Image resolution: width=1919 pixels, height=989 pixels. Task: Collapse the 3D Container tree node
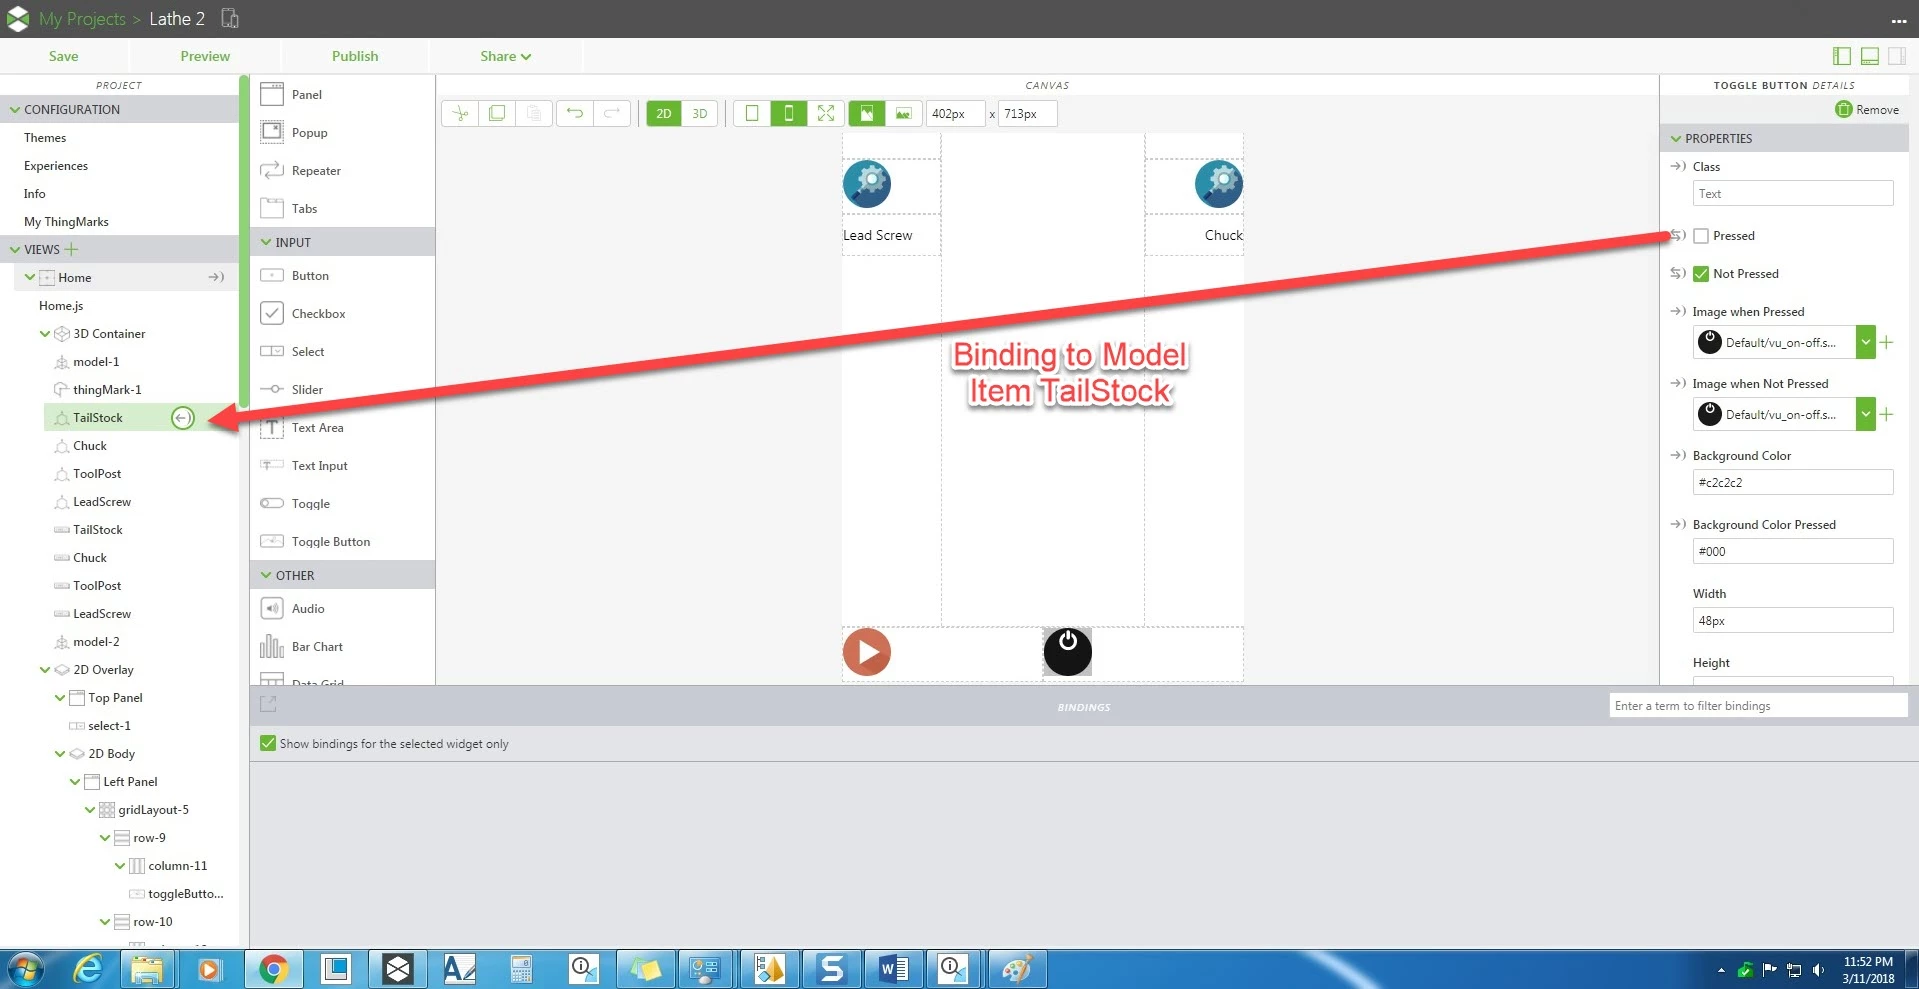[45, 334]
